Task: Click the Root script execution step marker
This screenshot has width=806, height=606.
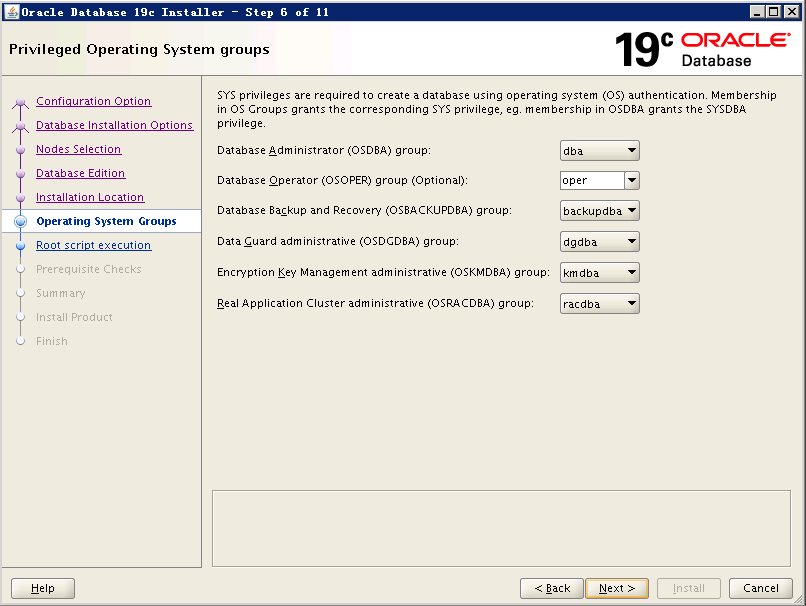Action: [x=21, y=246]
